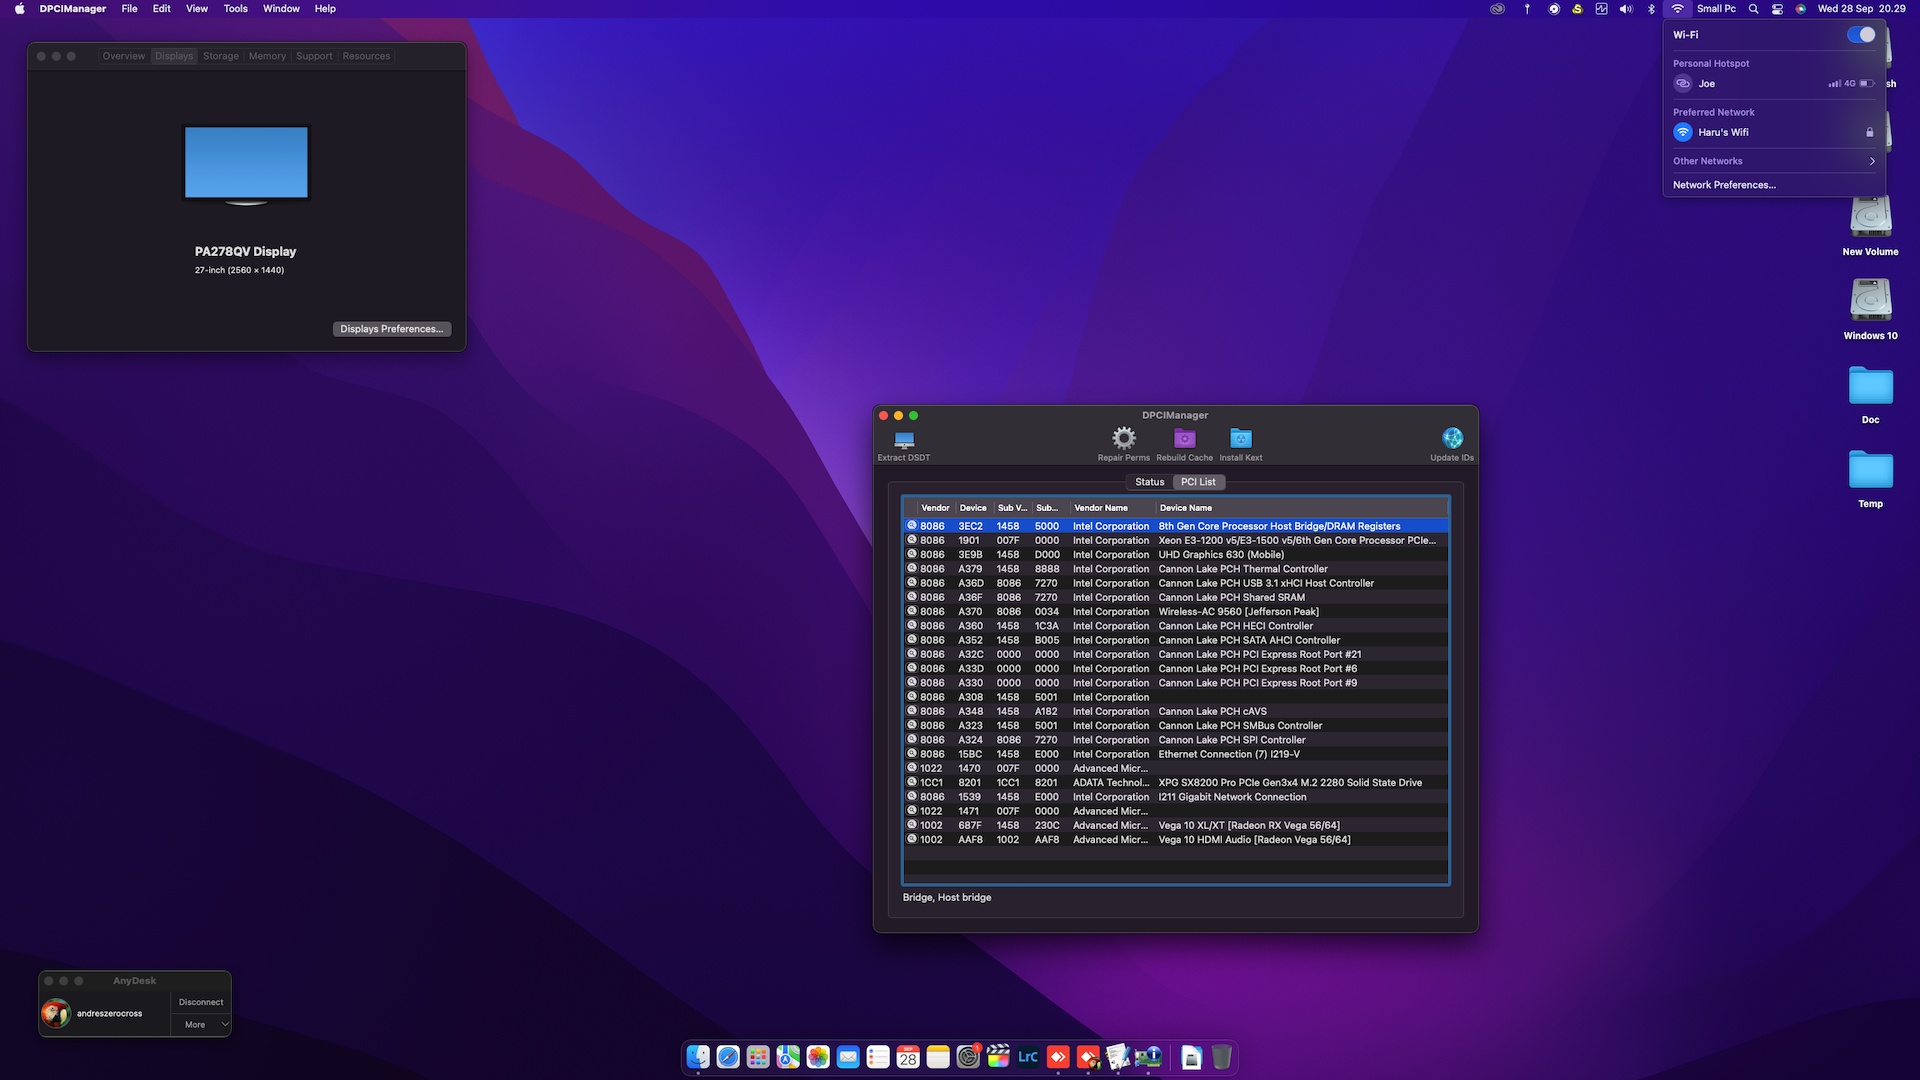Click the Install Kext icon
The image size is (1920, 1080).
(1241, 438)
